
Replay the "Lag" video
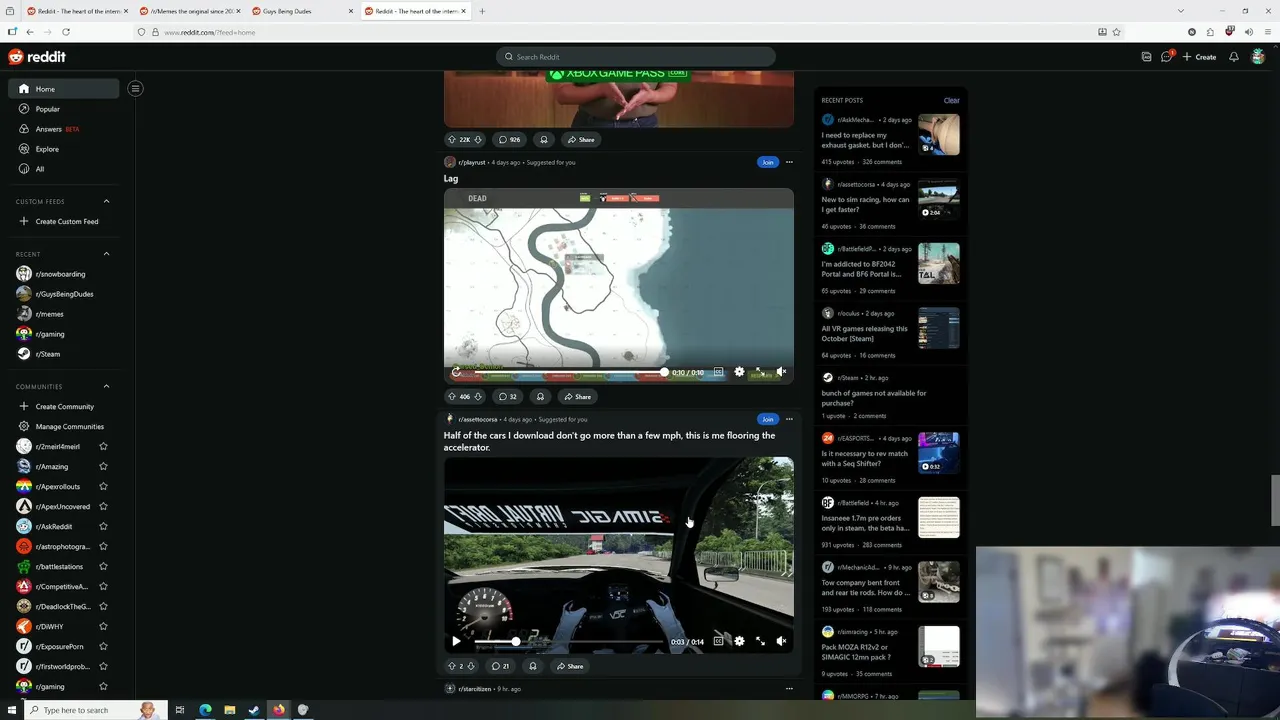[x=456, y=372]
